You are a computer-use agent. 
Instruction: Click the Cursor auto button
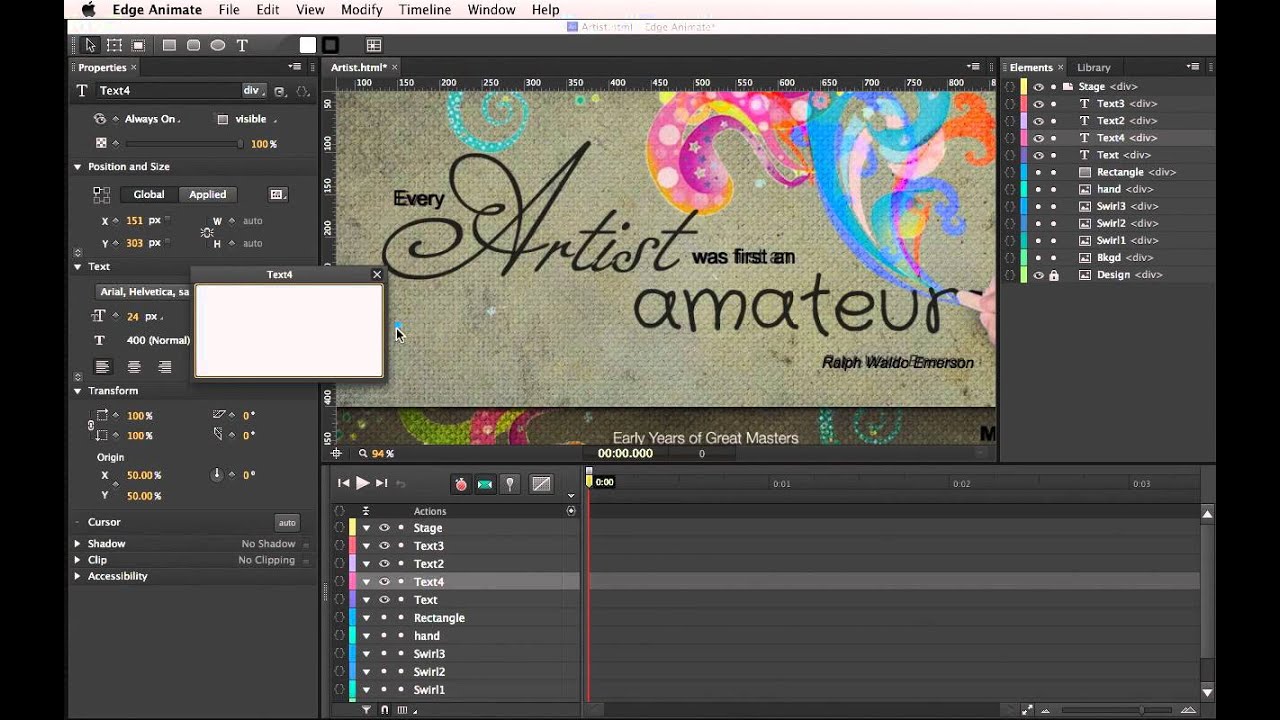(x=287, y=522)
